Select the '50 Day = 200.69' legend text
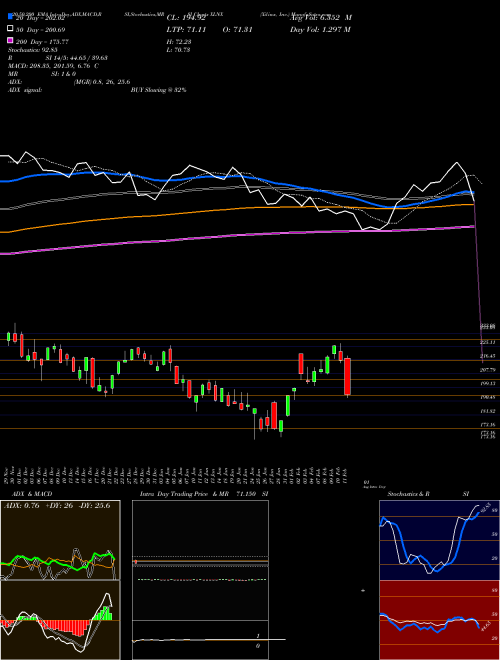The height and width of the screenshot is (660, 500). click(x=40, y=29)
